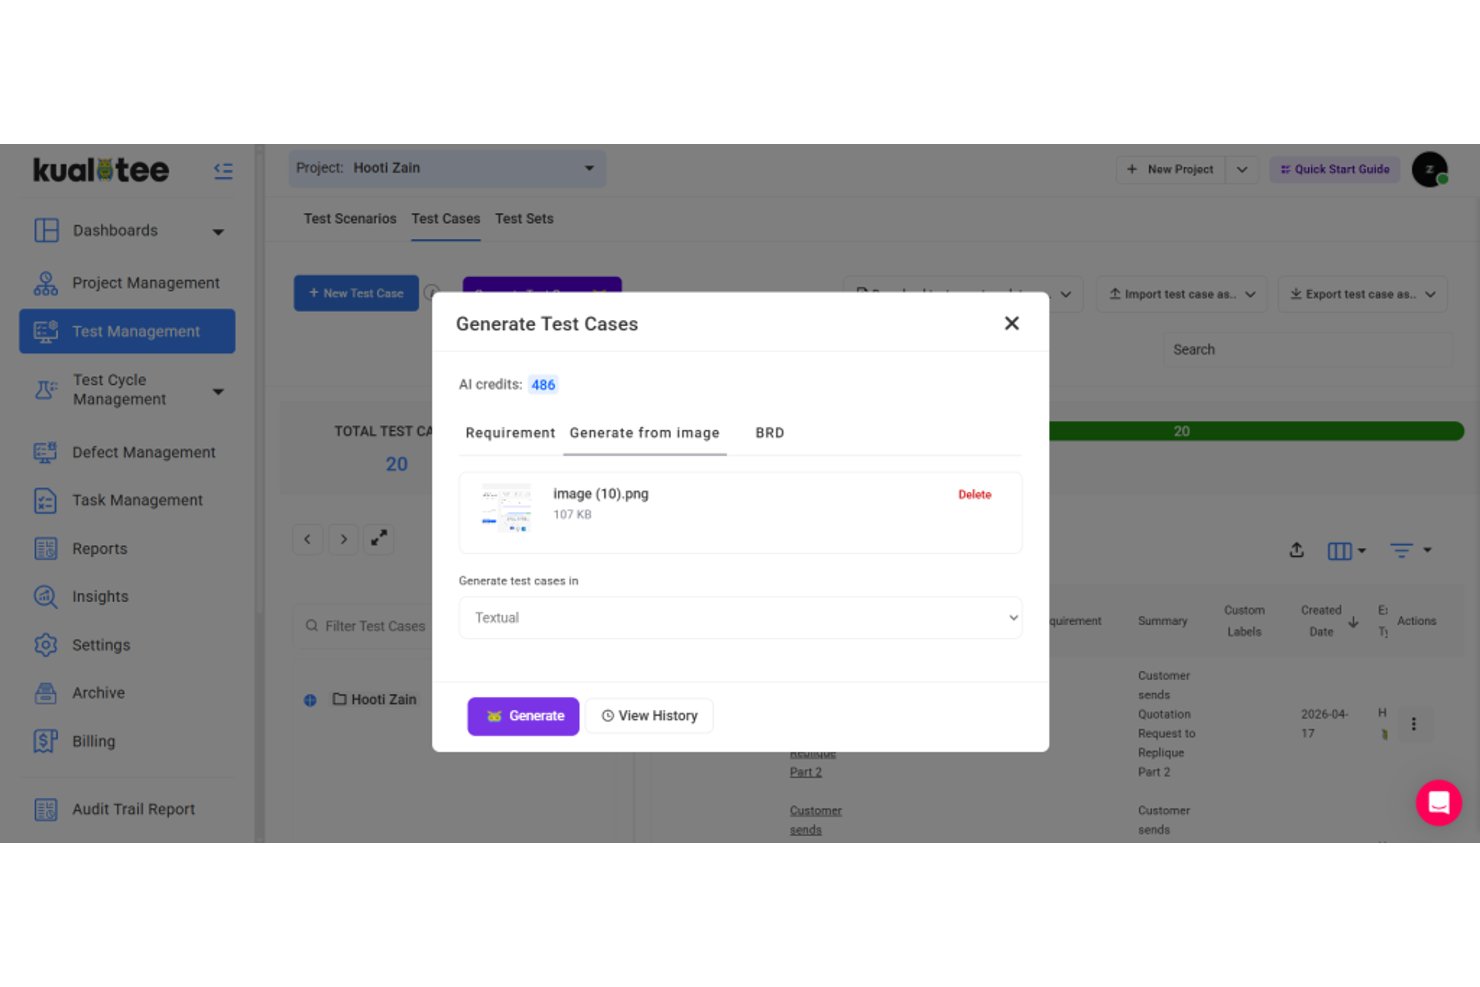The height and width of the screenshot is (987, 1480).
Task: Click the New Test Case button
Action: 356,293
